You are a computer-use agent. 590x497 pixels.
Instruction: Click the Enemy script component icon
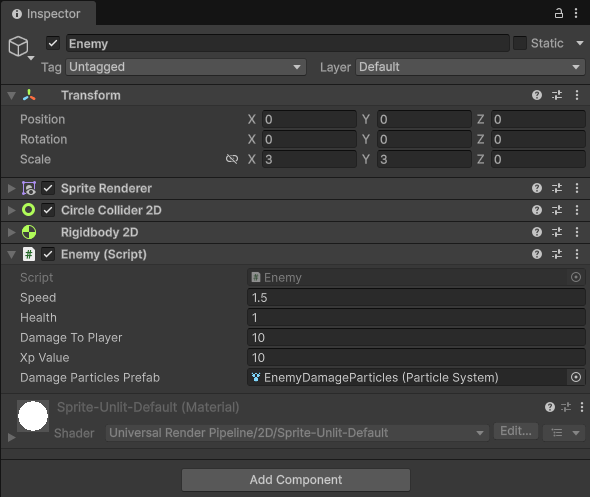(29, 254)
